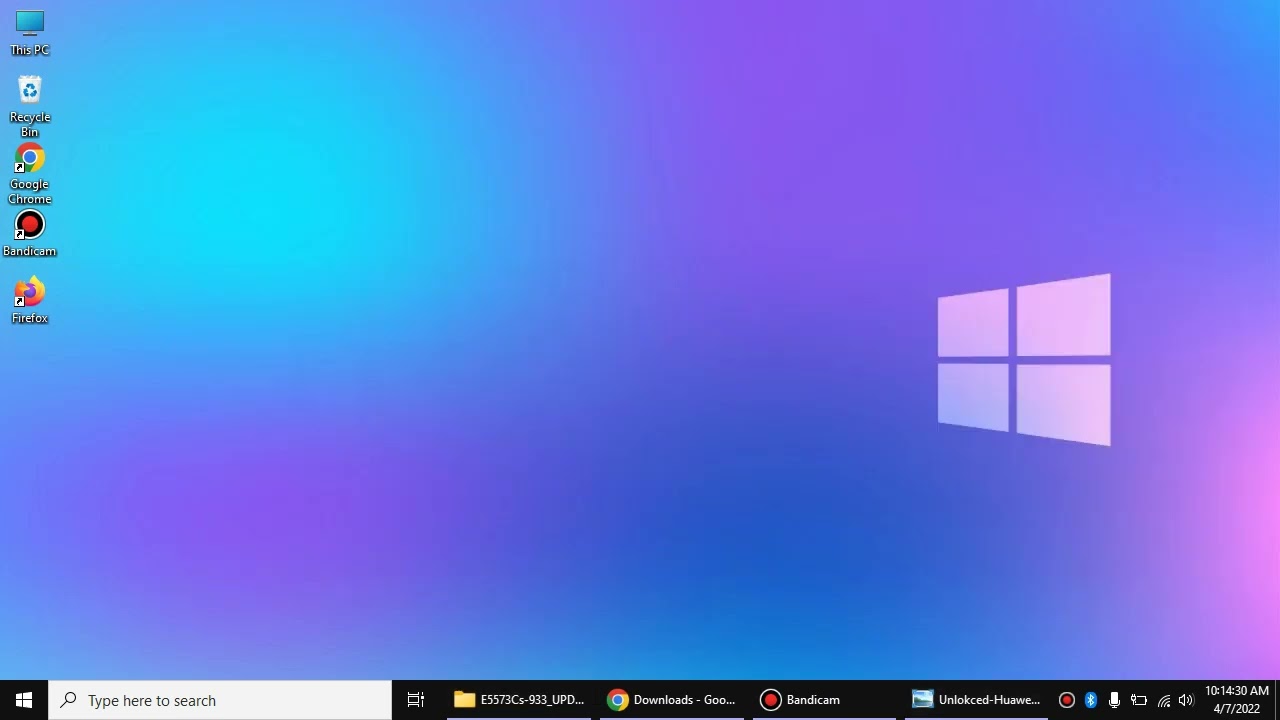Switch to Bandicam window in the taskbar
1280x720 pixels.
[x=825, y=700]
